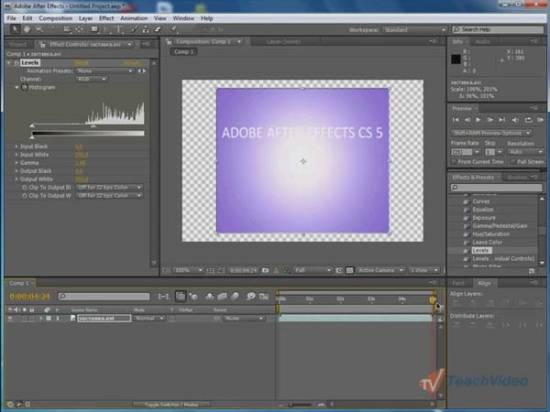Viewport: 550px width, 412px height.
Task: Click the timeline layer search field
Action: click(x=104, y=297)
